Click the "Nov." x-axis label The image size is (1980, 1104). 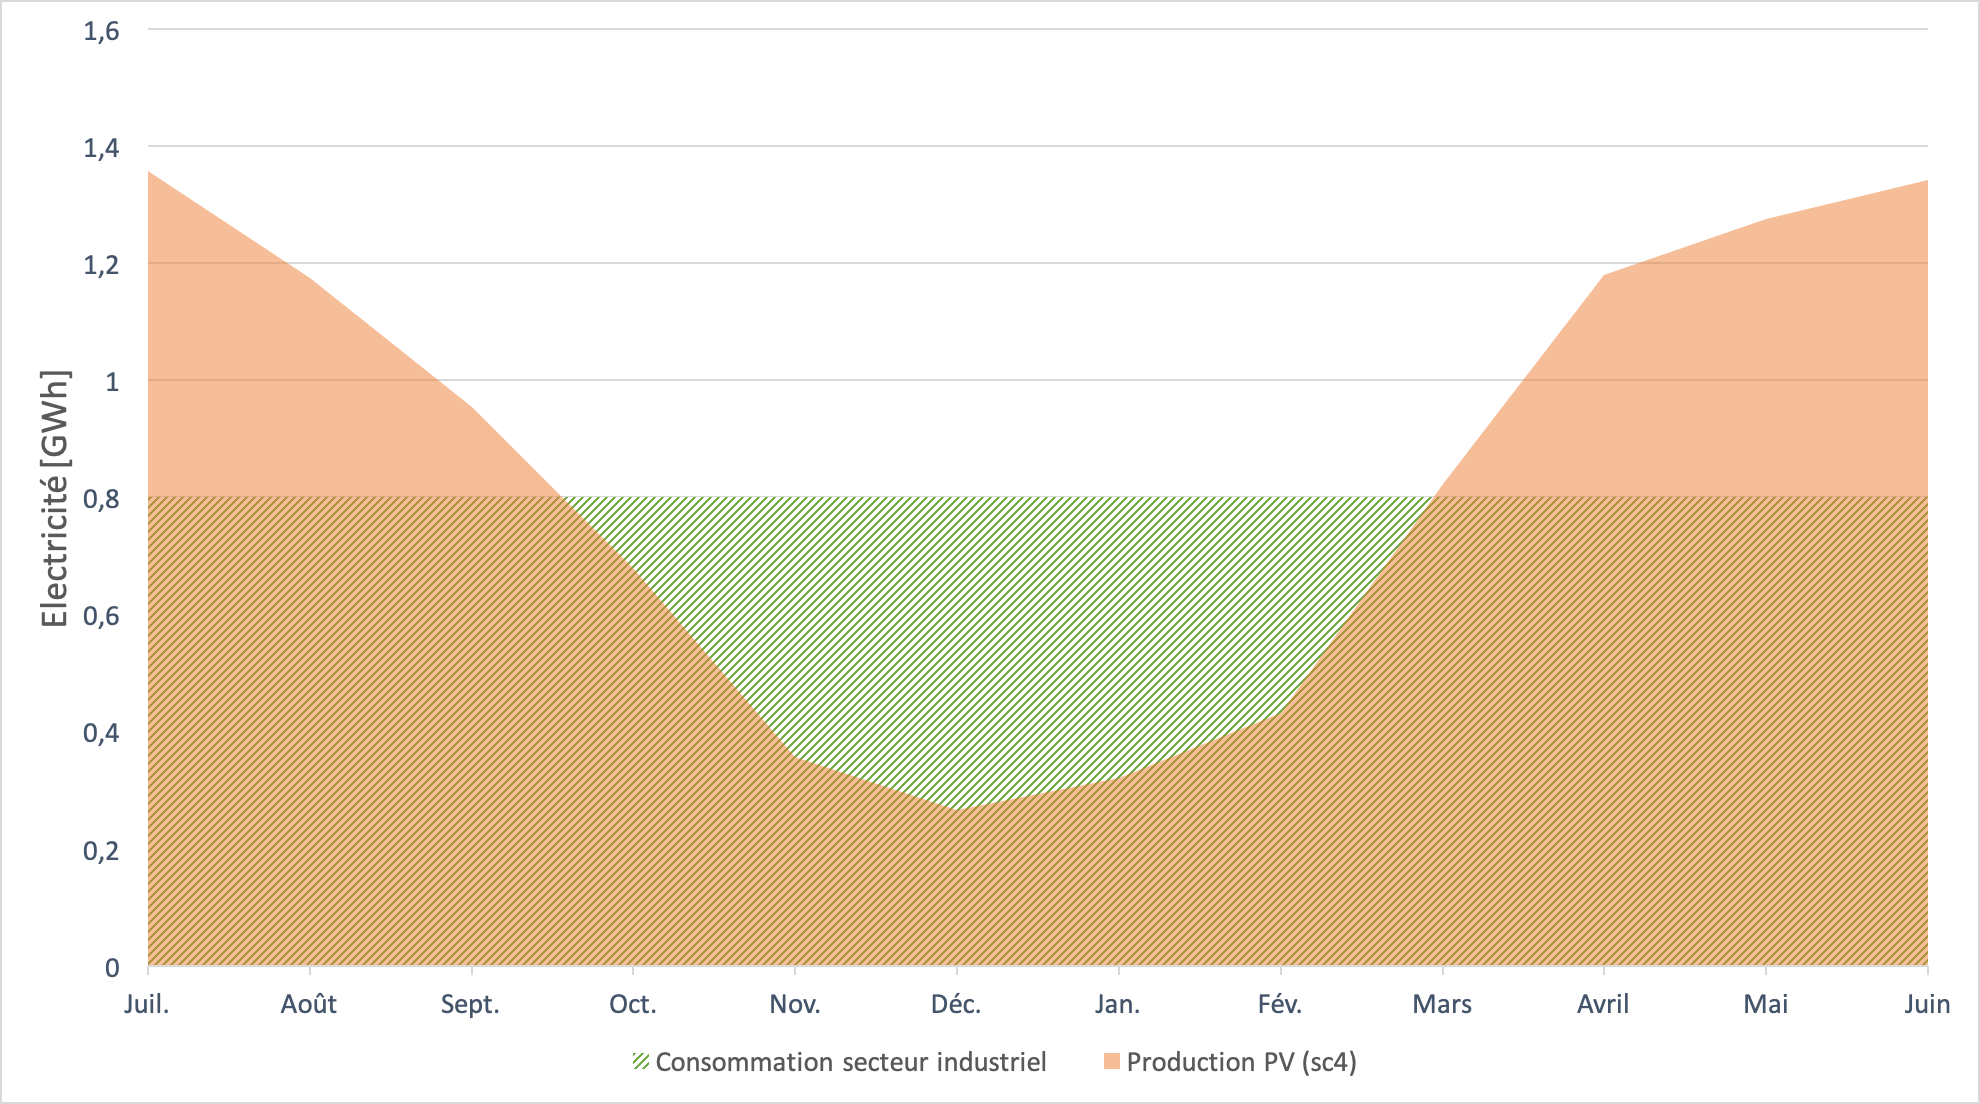pos(795,1004)
